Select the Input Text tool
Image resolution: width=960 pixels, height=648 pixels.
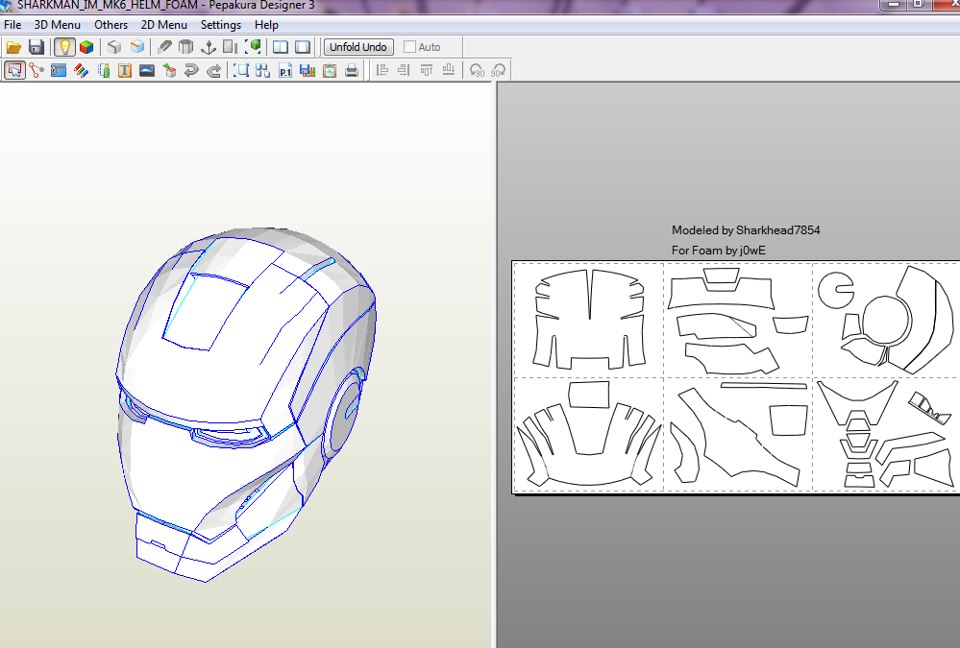(125, 70)
